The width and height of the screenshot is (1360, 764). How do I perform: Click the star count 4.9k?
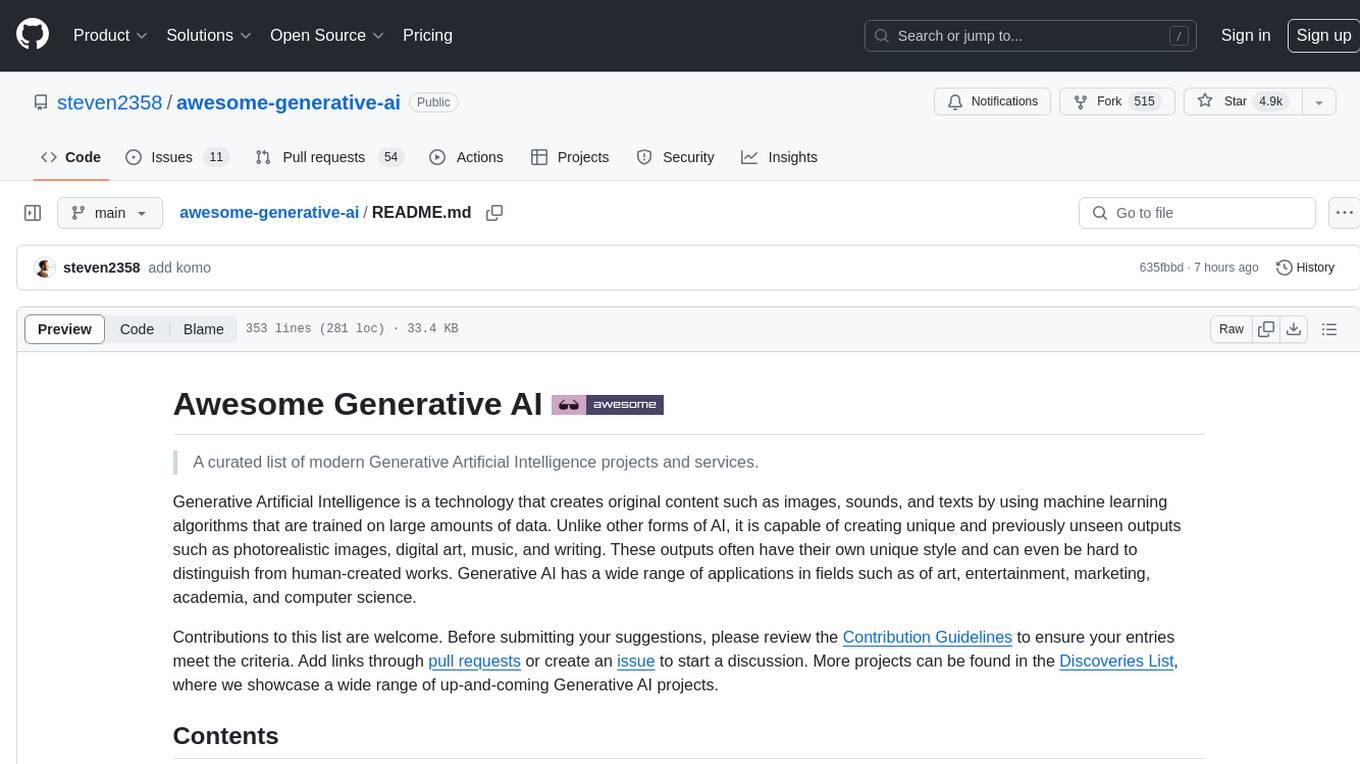1270,102
